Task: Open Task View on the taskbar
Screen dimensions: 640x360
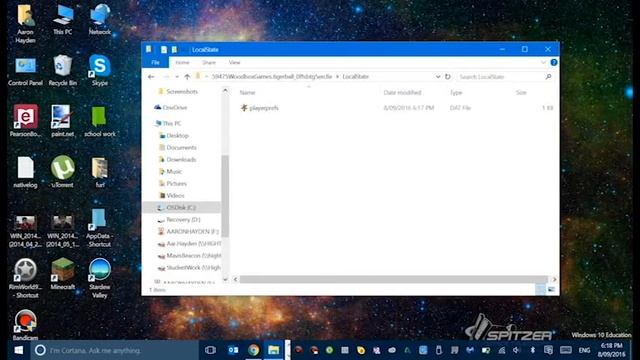Action: click(210, 350)
